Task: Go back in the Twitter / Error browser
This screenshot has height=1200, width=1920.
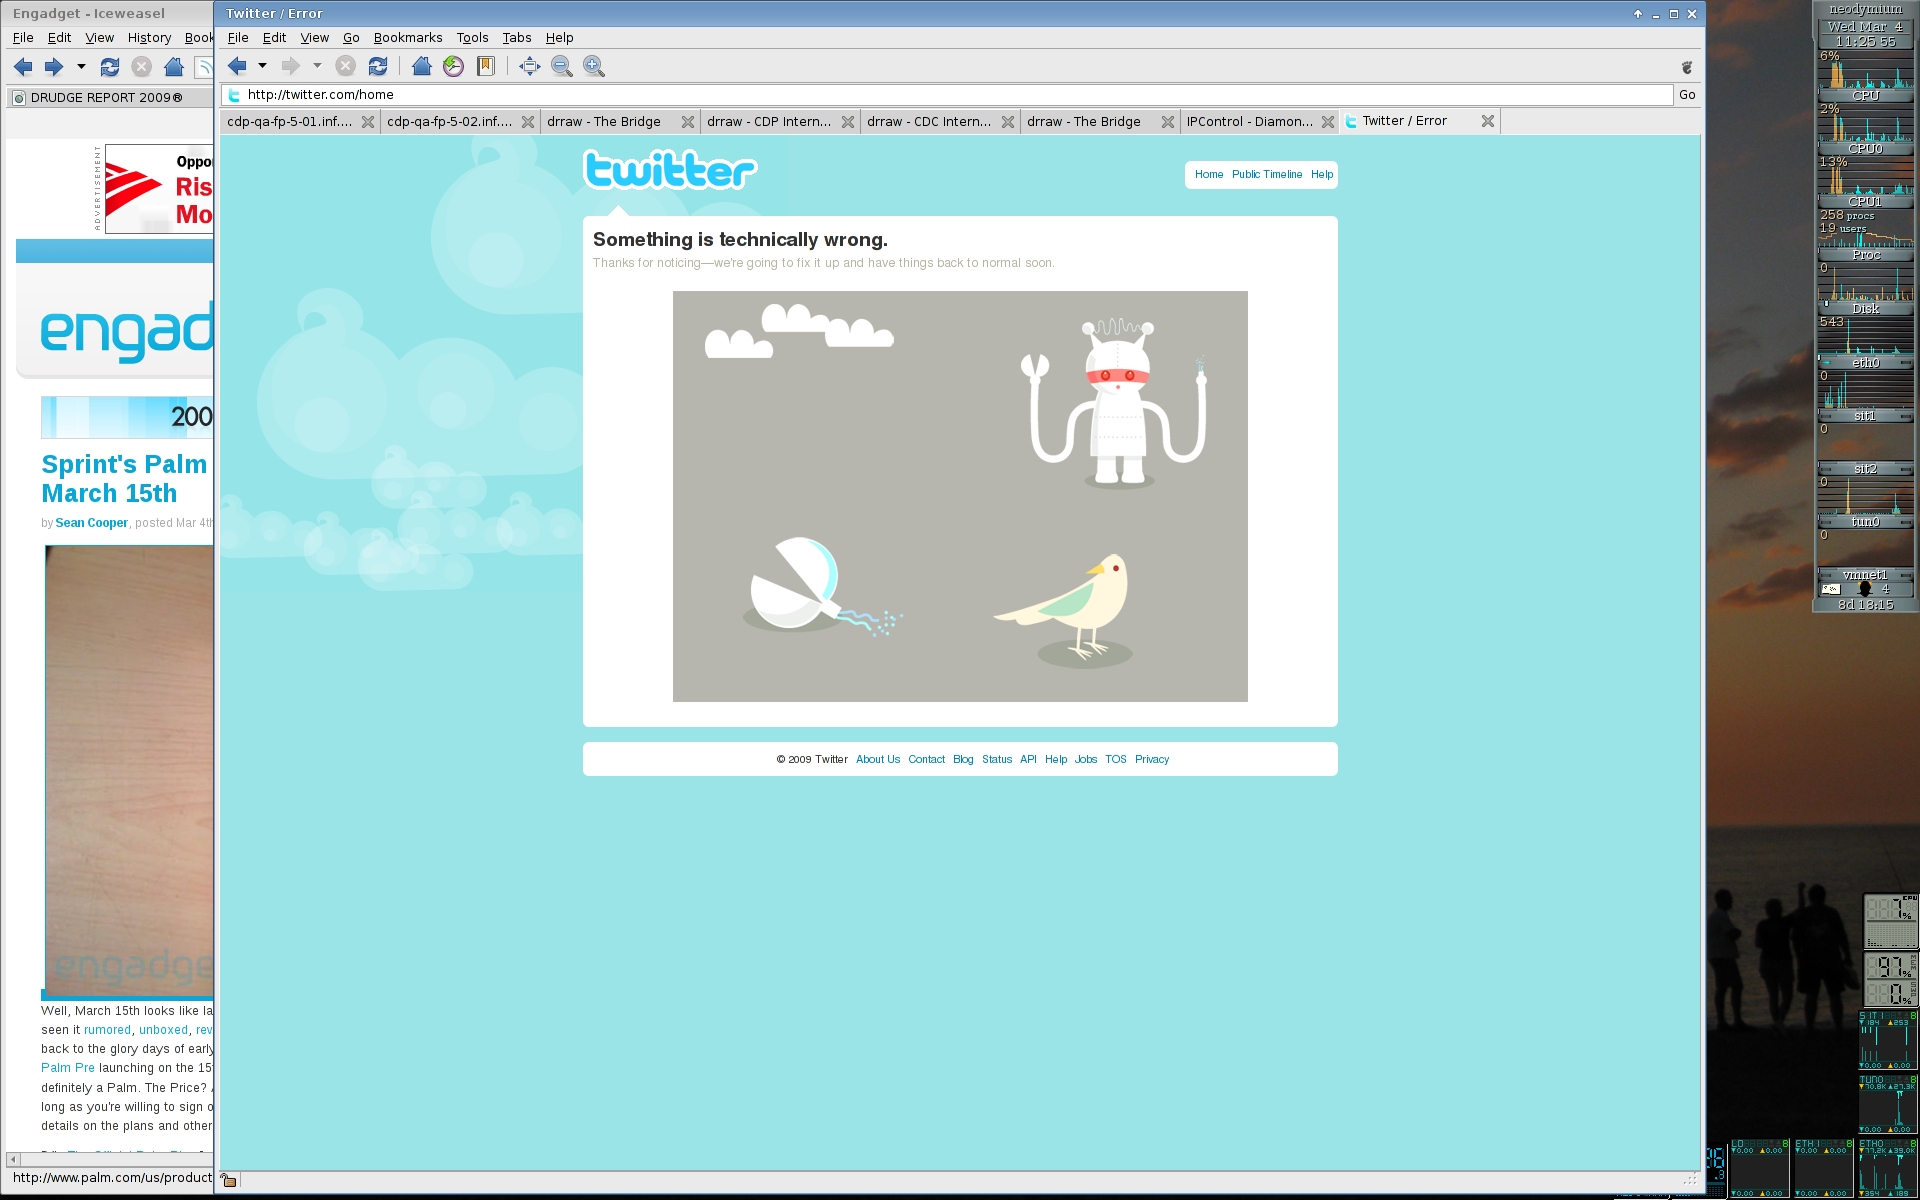Action: pos(237,66)
